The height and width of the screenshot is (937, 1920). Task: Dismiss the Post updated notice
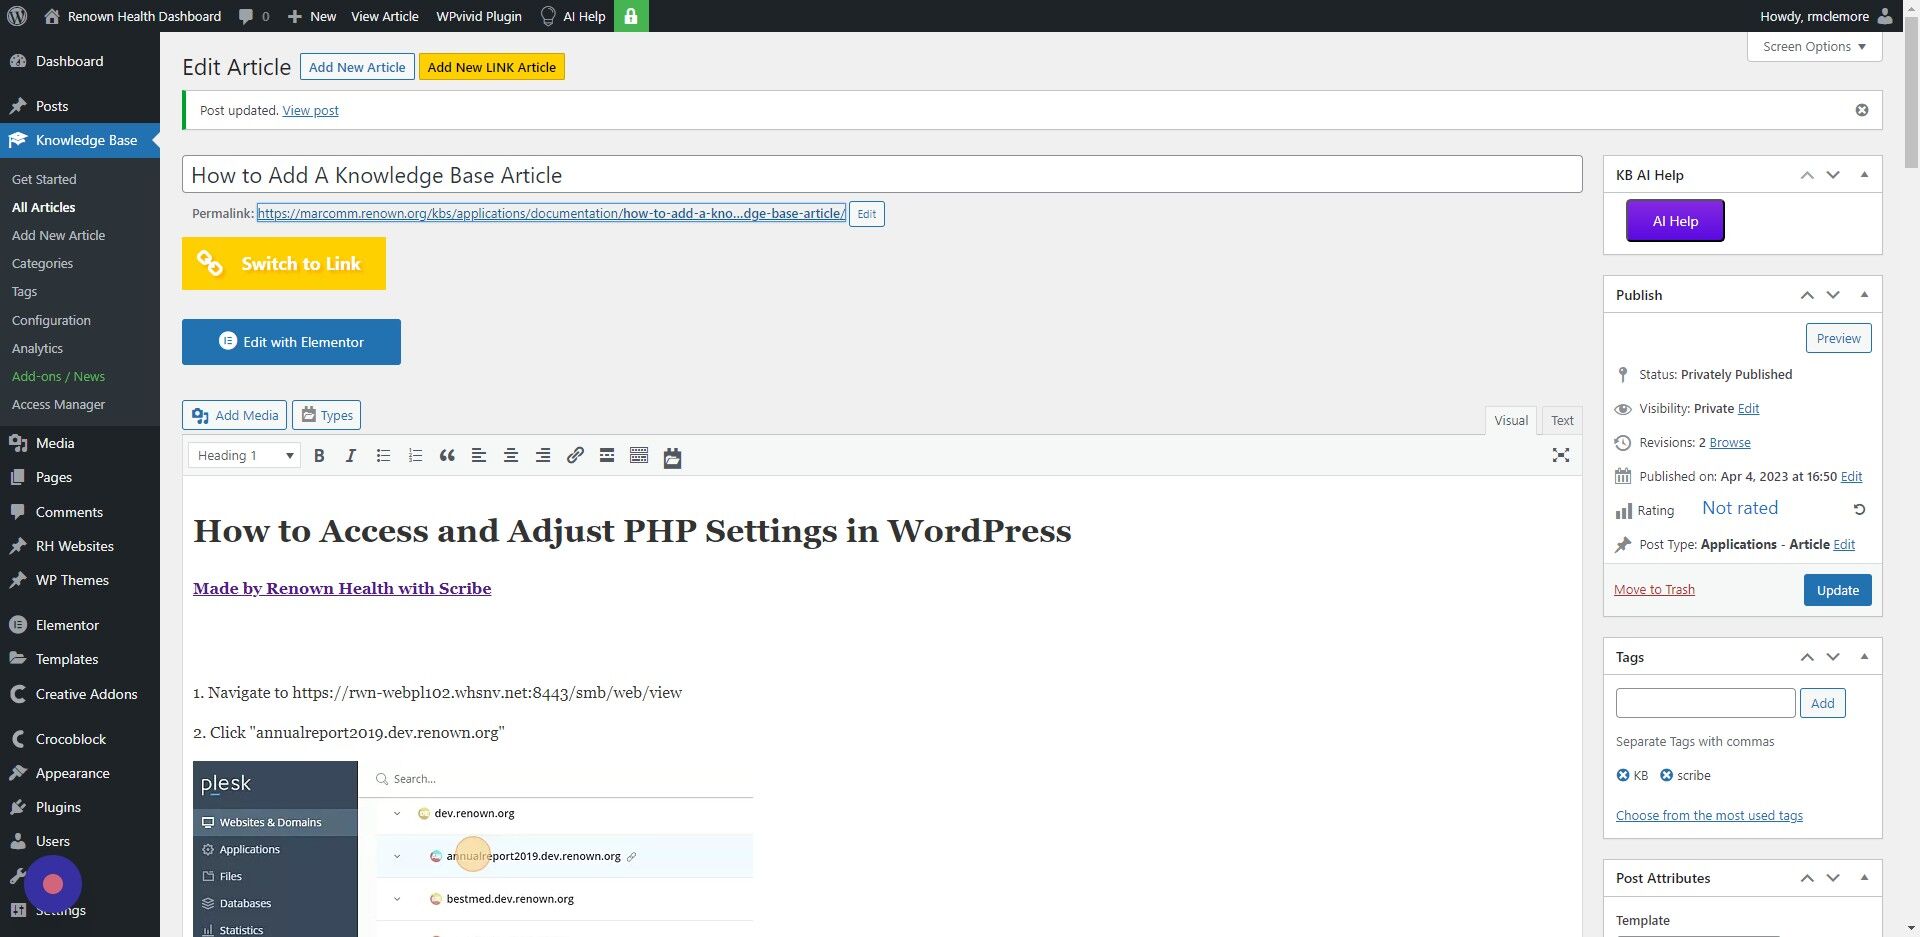tap(1862, 110)
